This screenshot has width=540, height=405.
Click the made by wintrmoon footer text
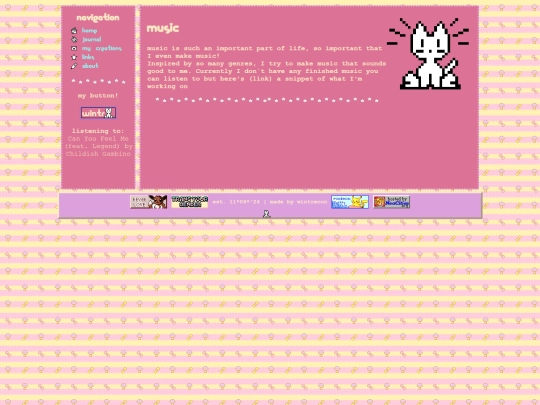click(x=298, y=202)
